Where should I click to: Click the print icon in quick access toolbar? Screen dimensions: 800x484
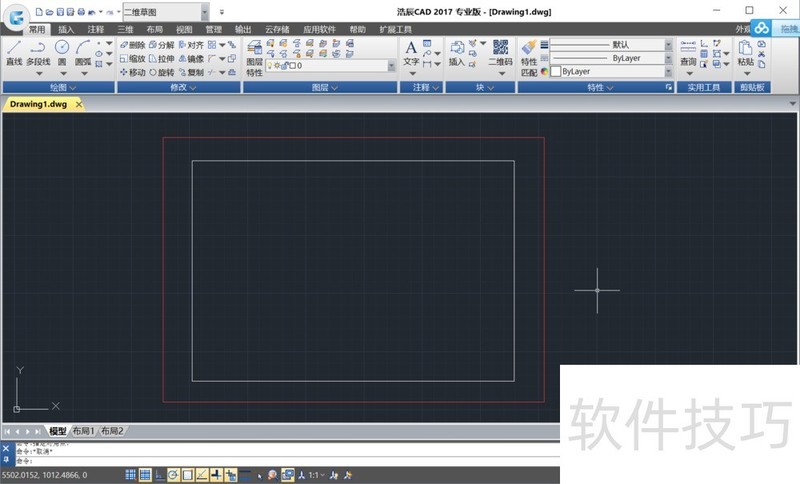[81, 12]
